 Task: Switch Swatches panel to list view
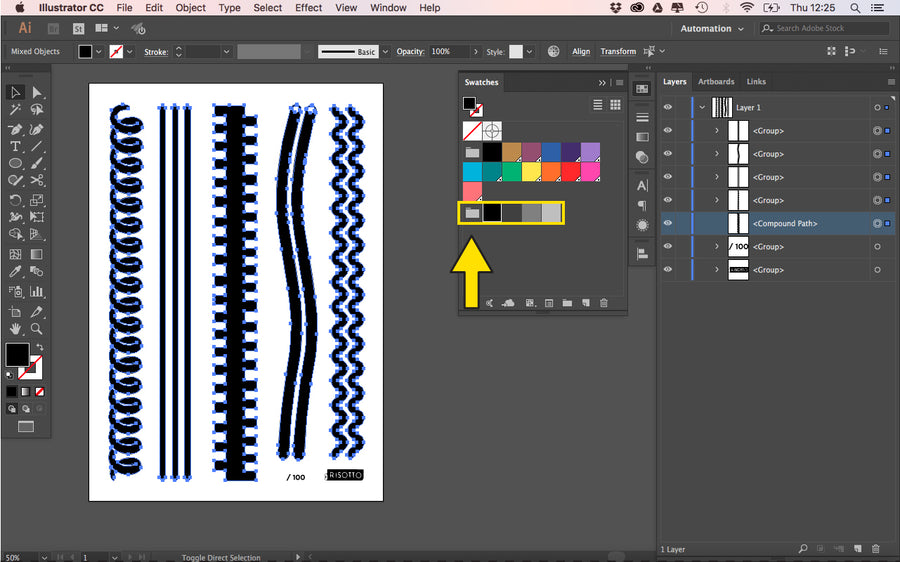598,104
